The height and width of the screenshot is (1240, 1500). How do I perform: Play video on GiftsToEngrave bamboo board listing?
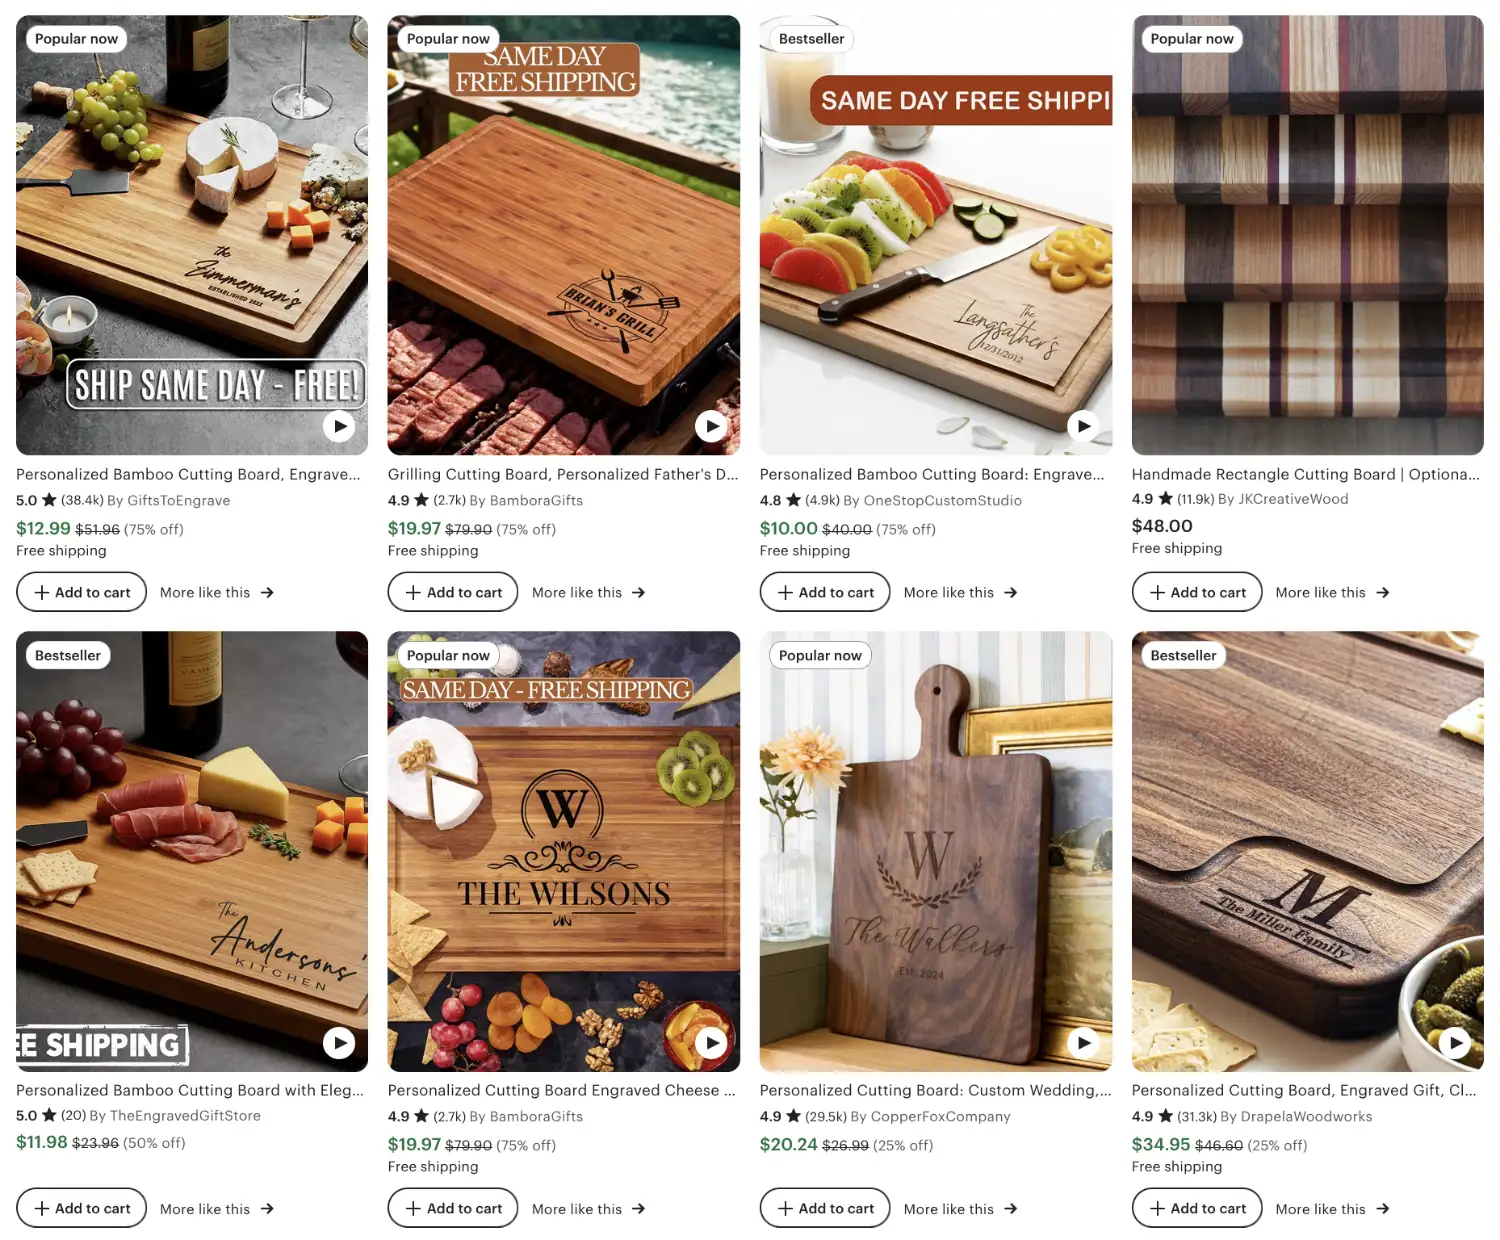point(340,427)
